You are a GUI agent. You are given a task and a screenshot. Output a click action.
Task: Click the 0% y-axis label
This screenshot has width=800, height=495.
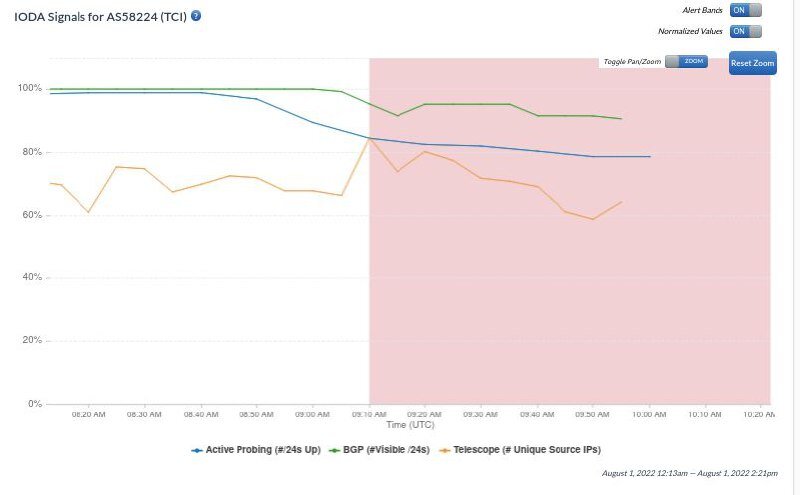34,404
